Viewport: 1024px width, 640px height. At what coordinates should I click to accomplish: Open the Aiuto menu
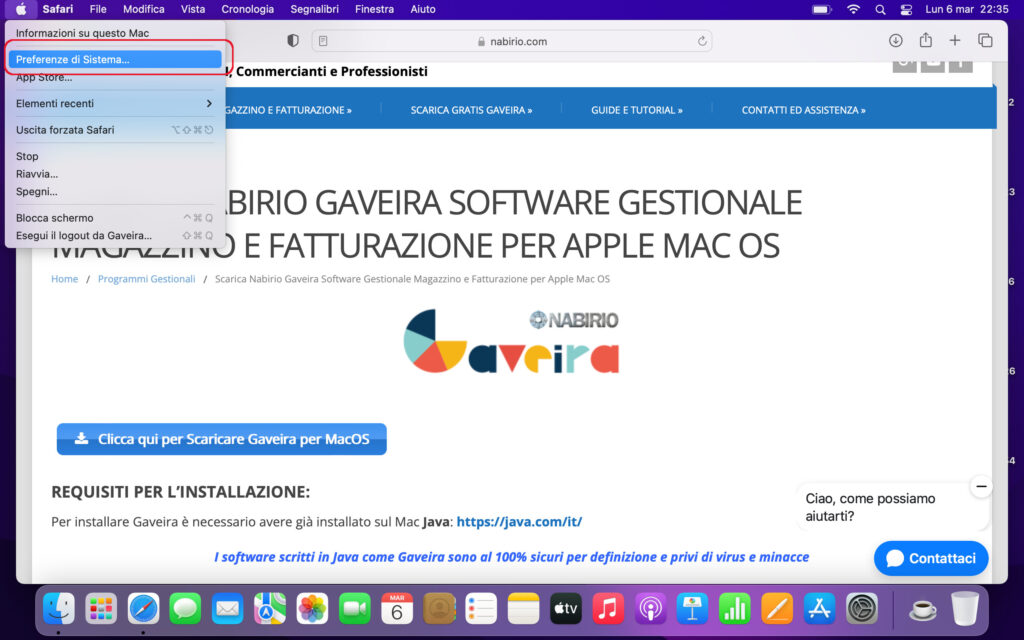423,9
